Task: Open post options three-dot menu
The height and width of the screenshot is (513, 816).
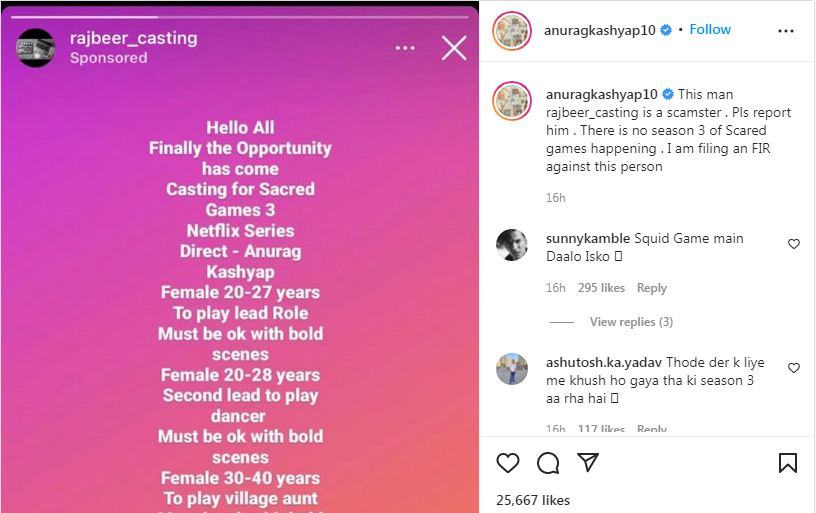Action: point(785,31)
